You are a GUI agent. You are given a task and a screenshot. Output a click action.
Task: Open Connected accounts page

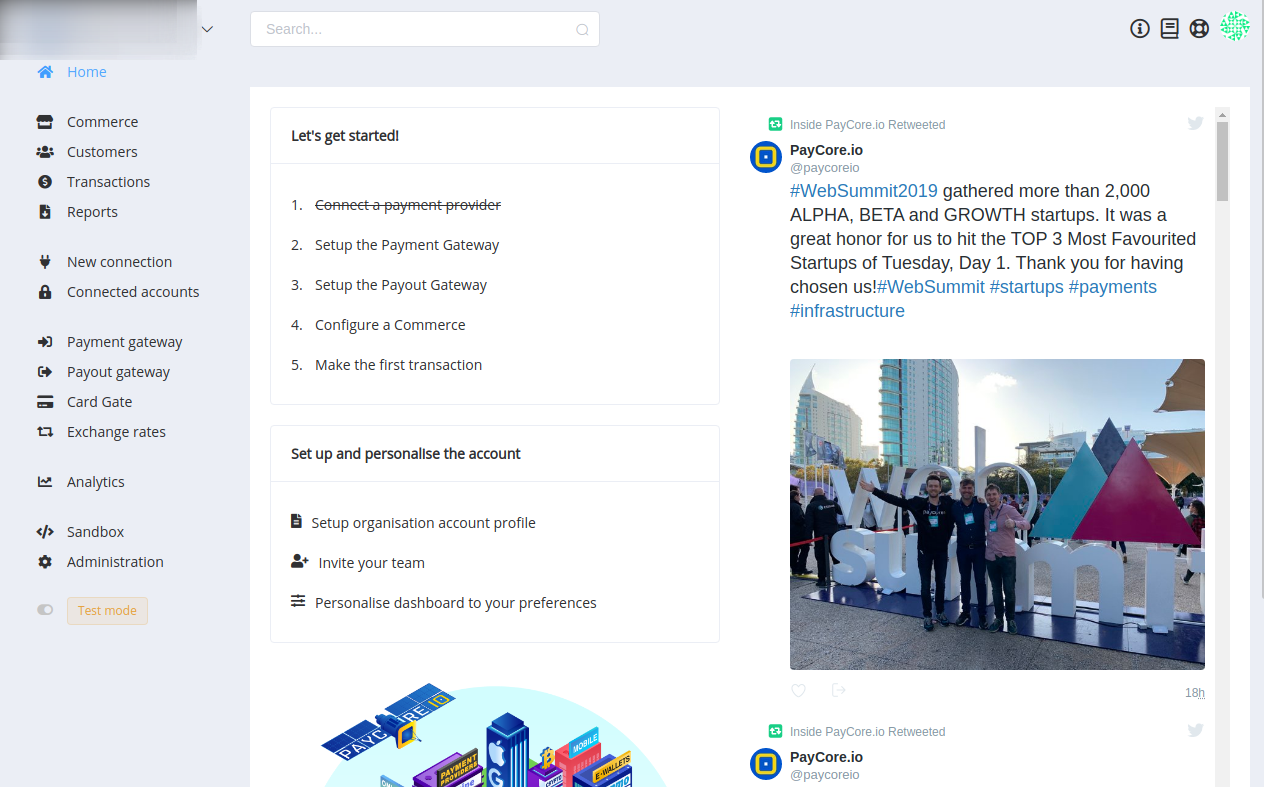133,292
